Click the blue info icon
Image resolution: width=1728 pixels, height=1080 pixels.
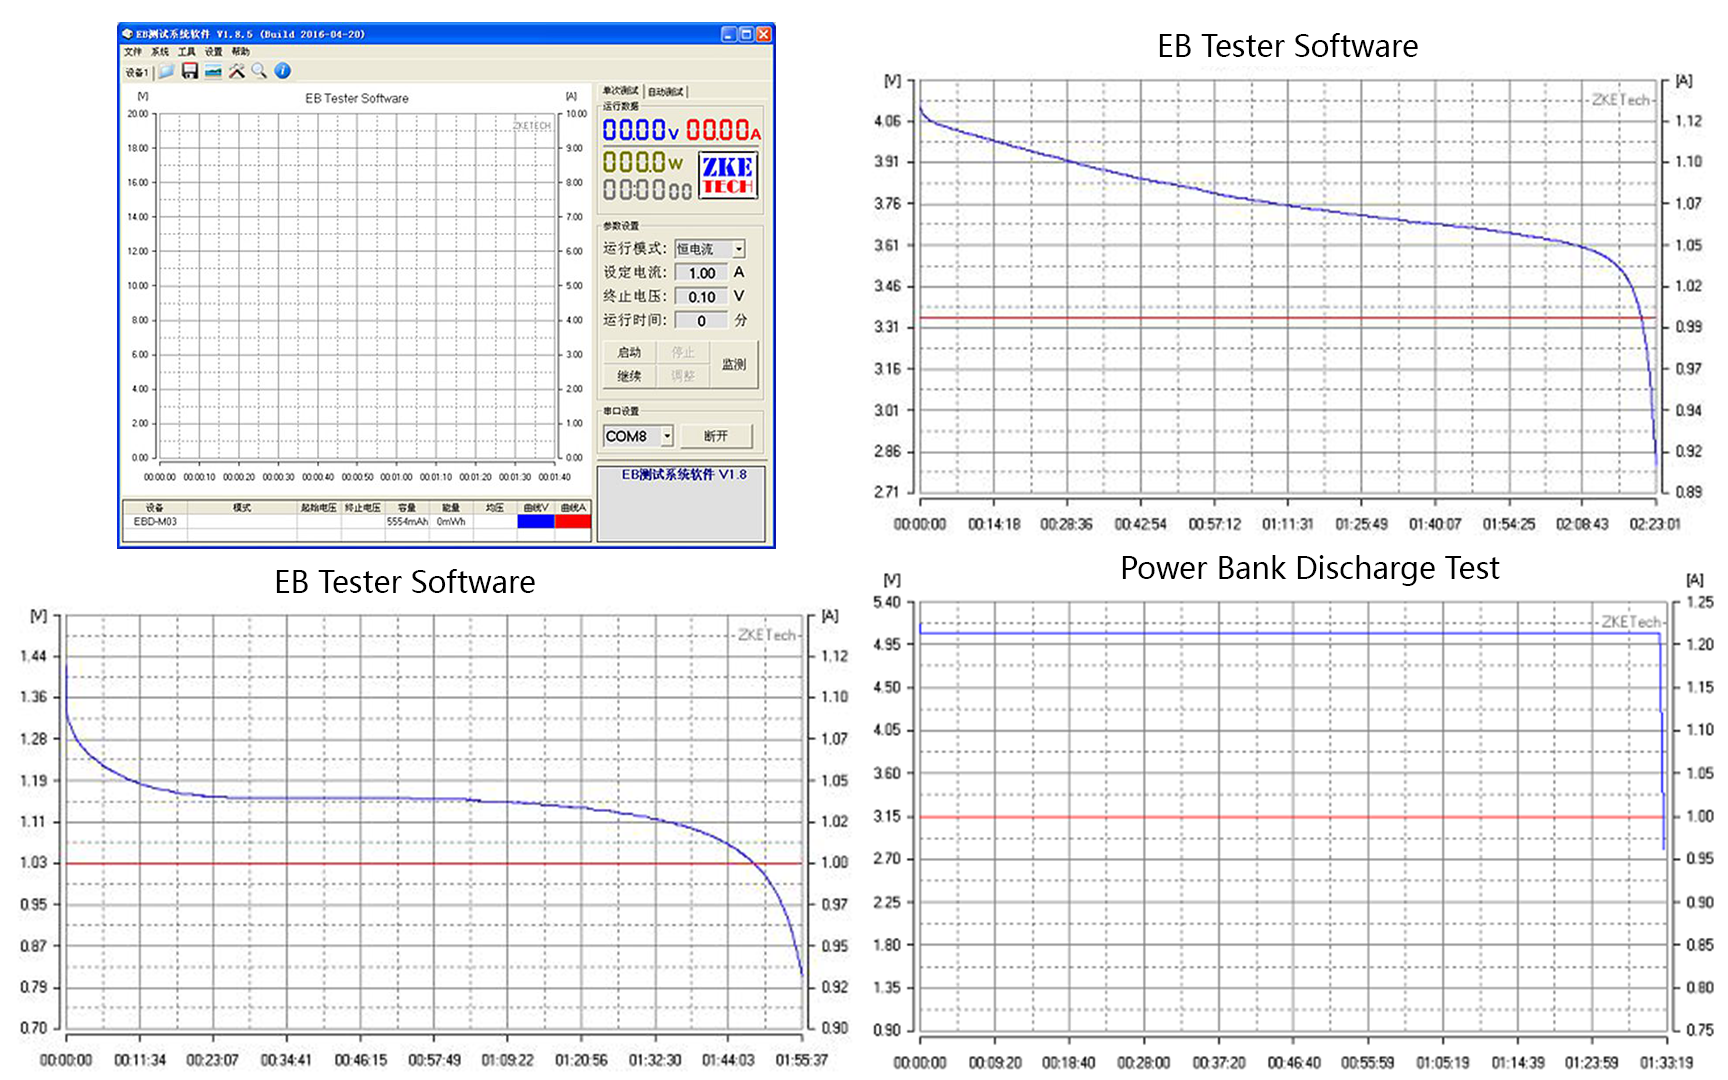tap(283, 71)
